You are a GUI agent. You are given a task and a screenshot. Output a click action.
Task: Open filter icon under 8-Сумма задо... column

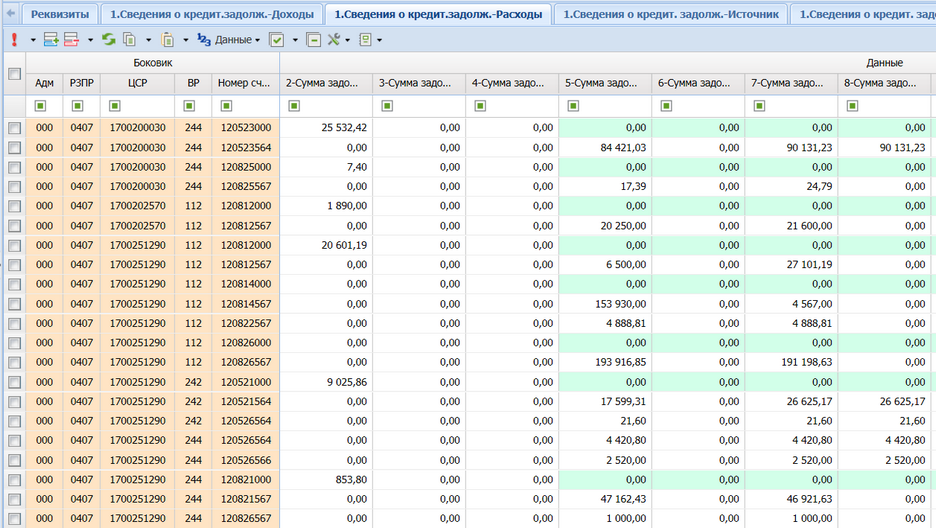tap(852, 106)
